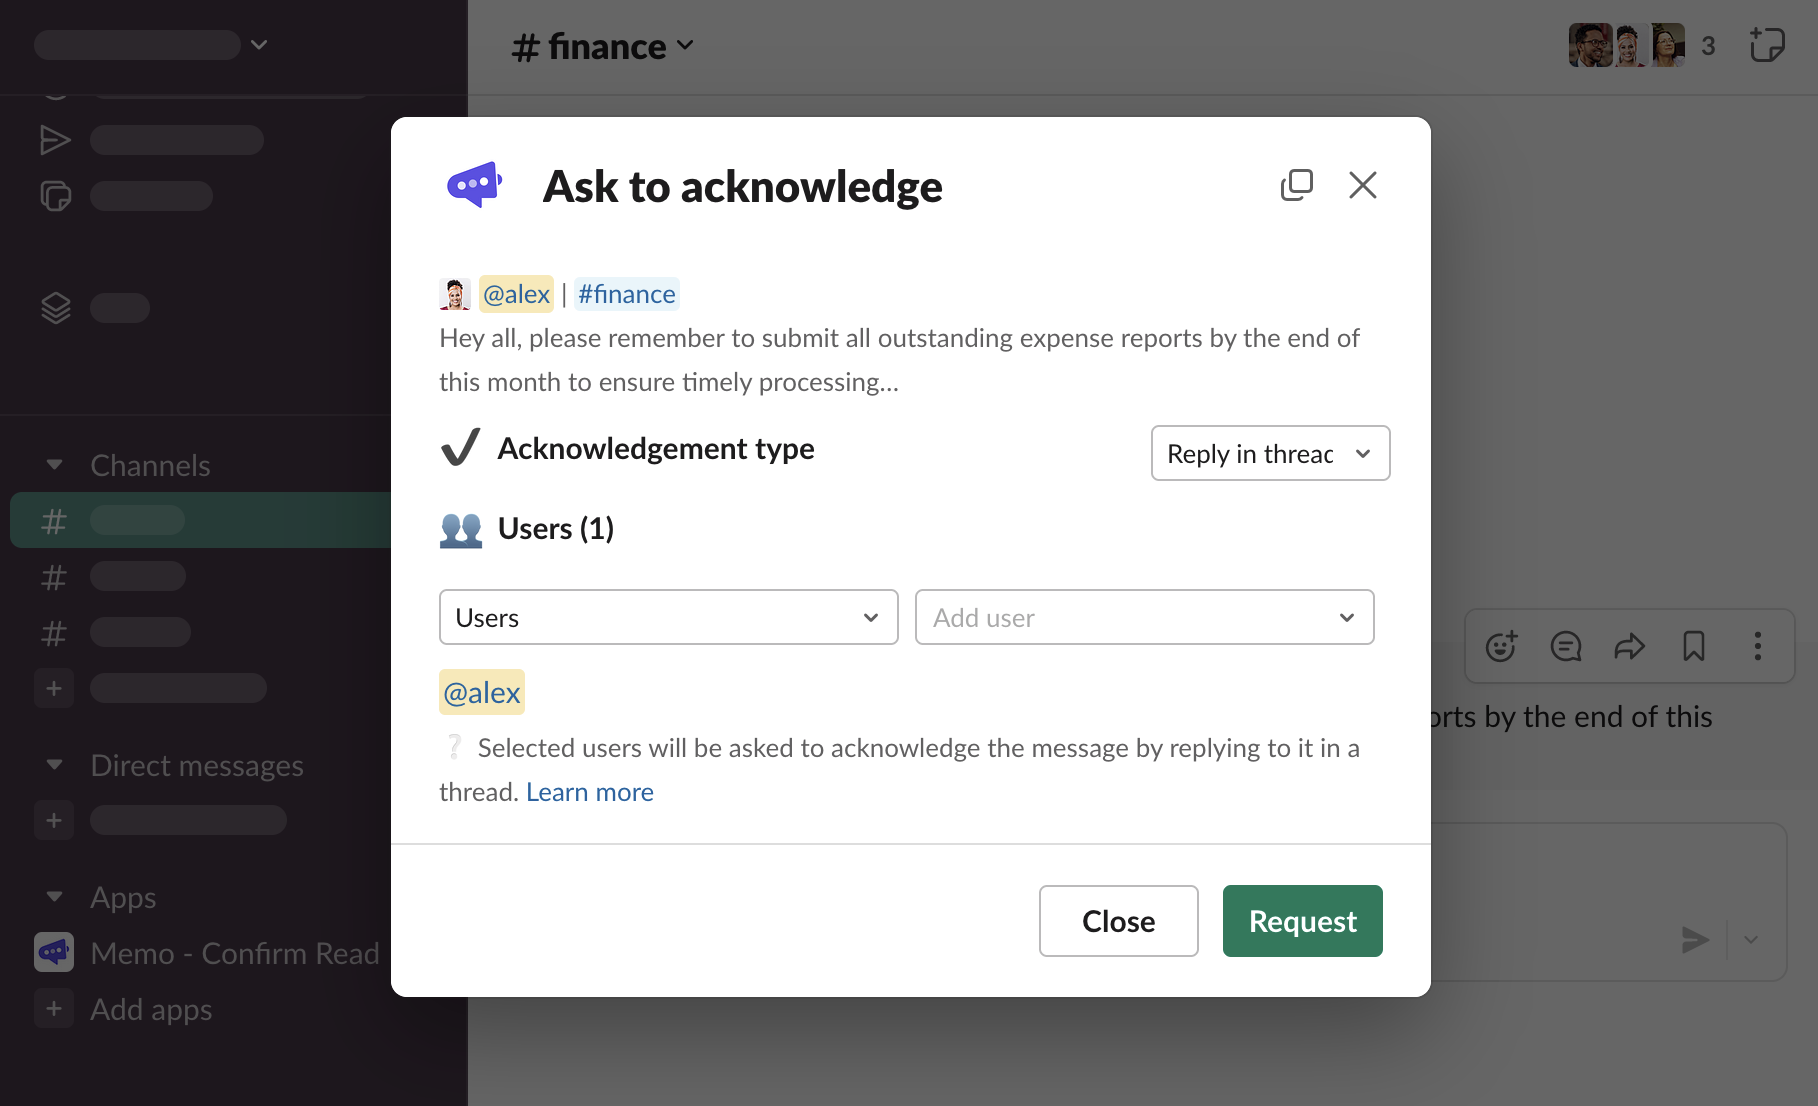Viewport: 1818px width, 1106px height.
Task: Click the Learn more link
Action: (589, 792)
